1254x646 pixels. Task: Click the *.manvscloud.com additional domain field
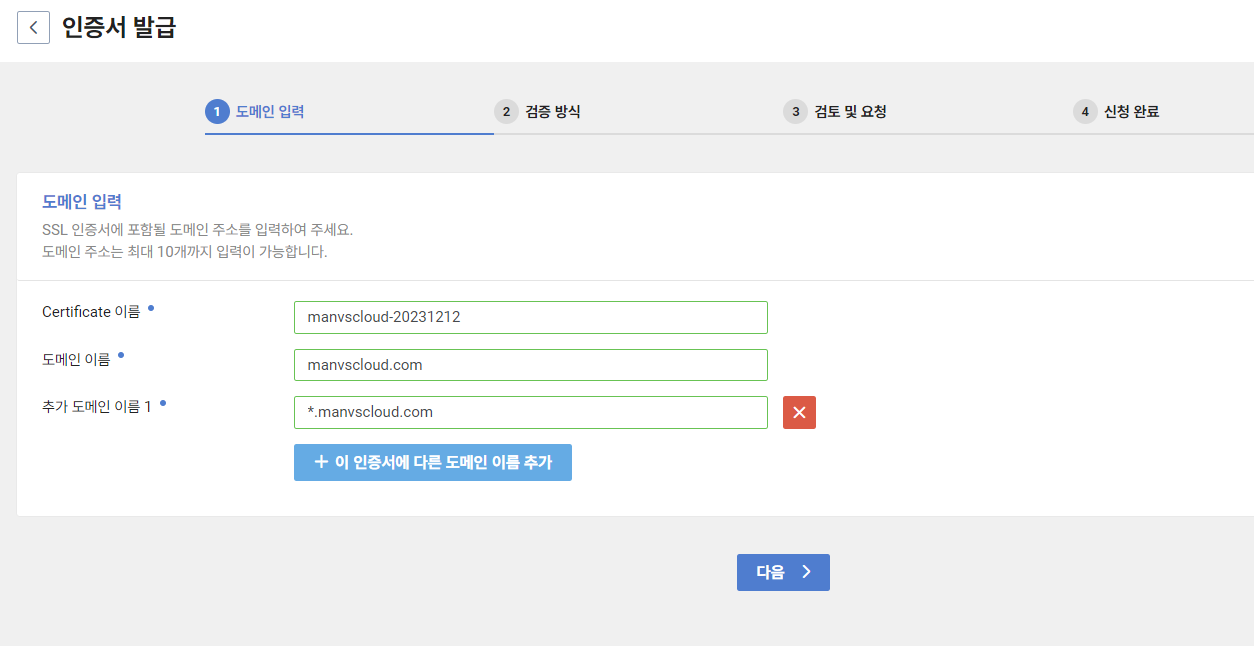click(x=530, y=412)
